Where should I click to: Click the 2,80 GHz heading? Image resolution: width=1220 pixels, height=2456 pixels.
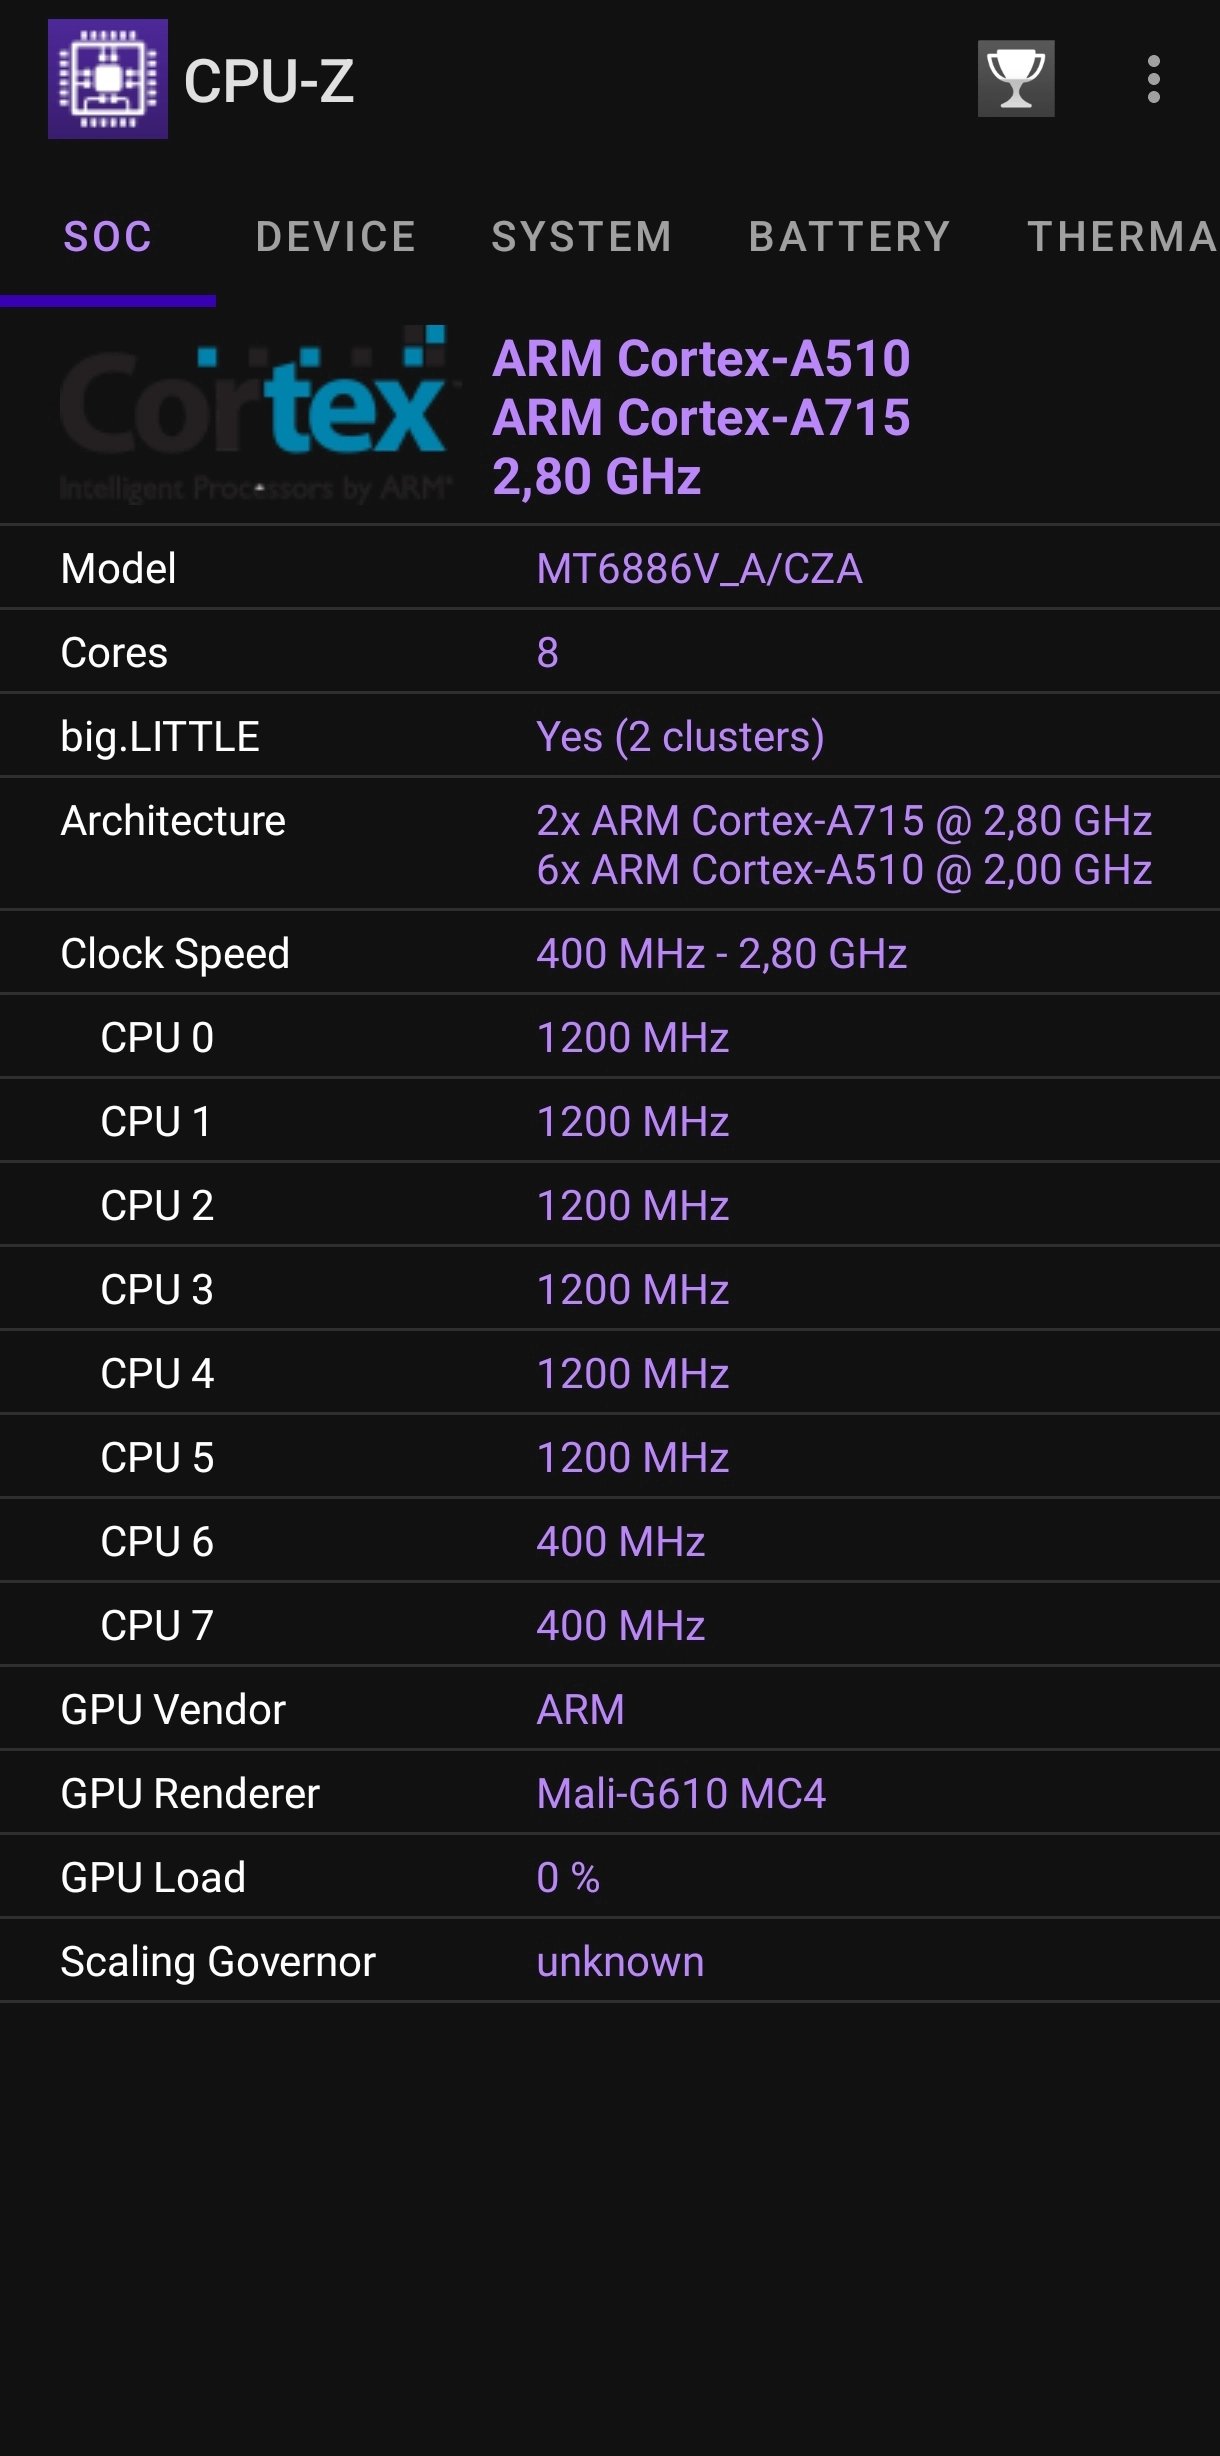tap(597, 478)
